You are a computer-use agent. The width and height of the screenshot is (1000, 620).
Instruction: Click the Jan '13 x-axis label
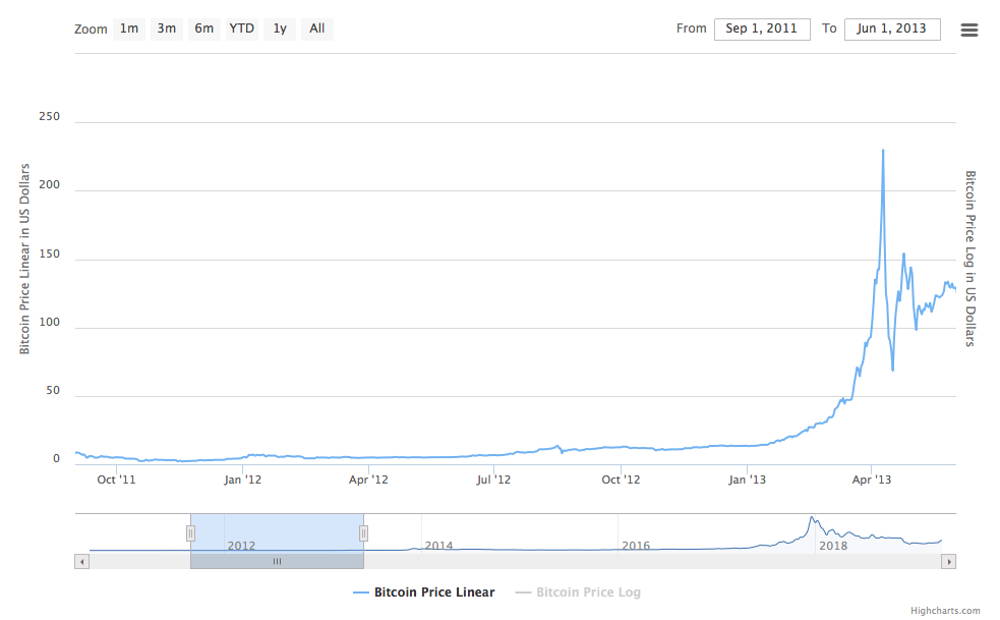[747, 480]
